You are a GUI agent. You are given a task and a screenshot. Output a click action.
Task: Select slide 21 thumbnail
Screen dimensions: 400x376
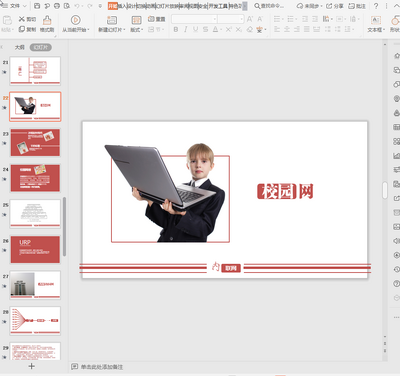(x=35, y=70)
